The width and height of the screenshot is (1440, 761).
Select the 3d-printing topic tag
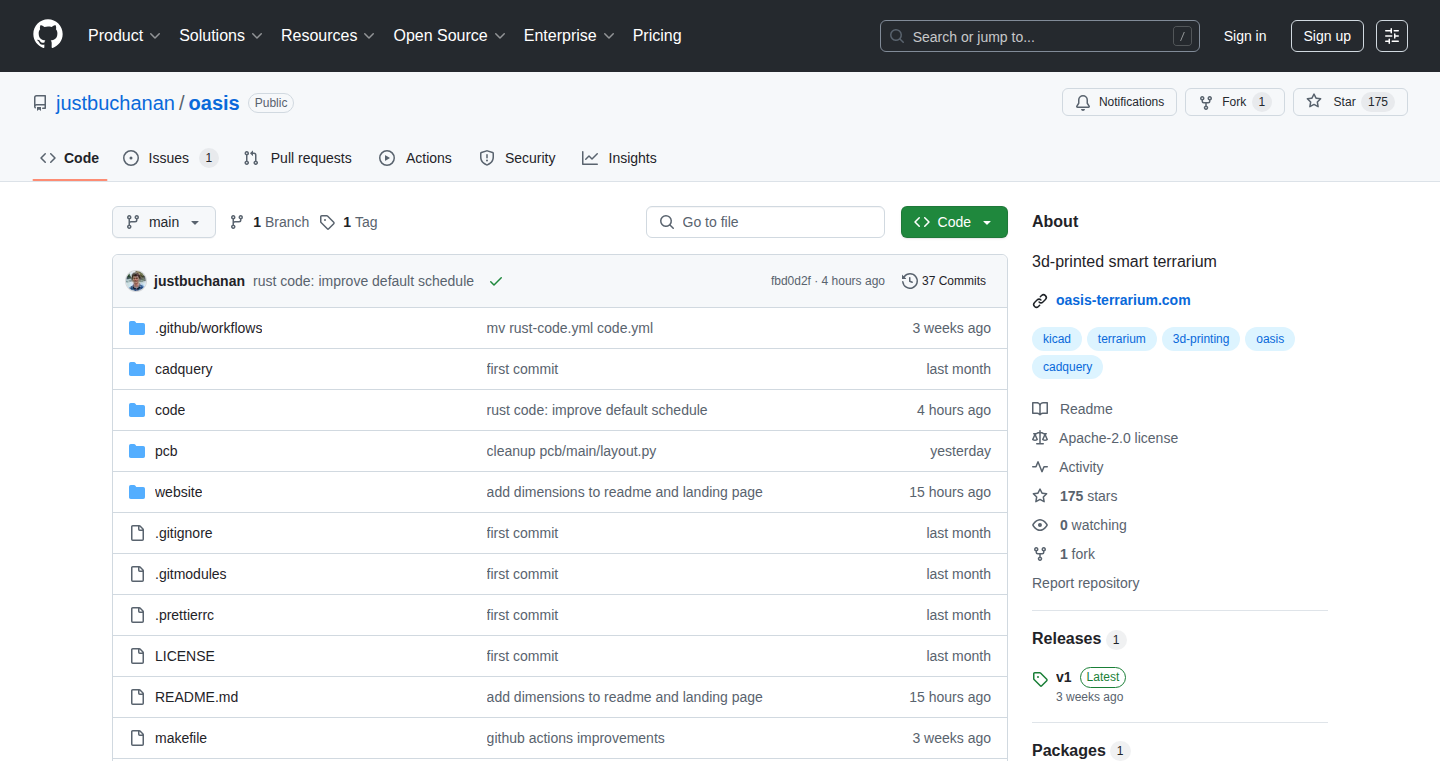(1201, 339)
